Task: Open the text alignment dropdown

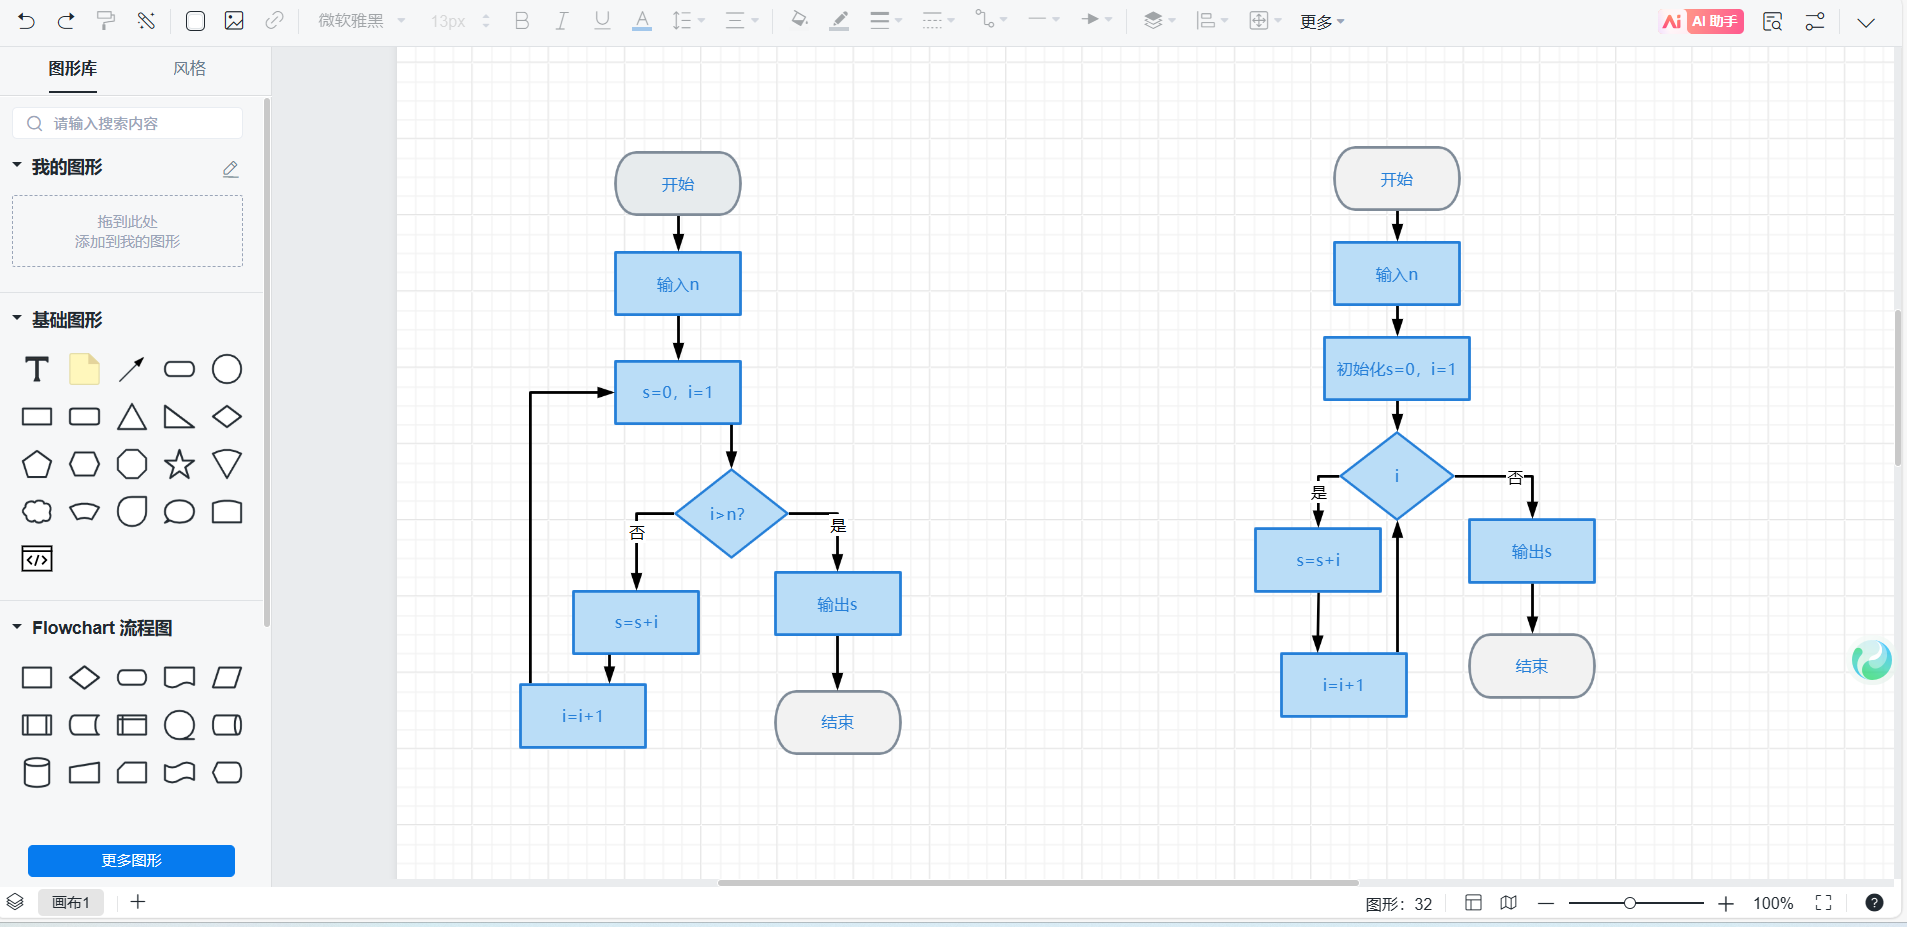Action: pyautogui.click(x=741, y=21)
